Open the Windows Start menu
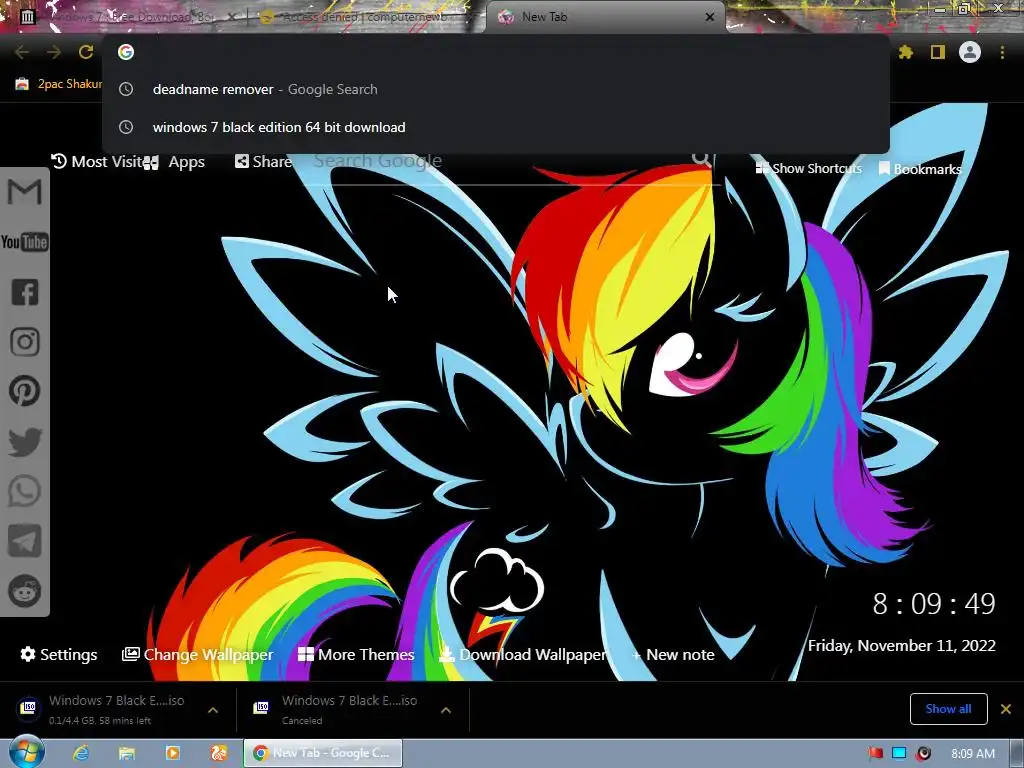The height and width of the screenshot is (768, 1024). [26, 751]
